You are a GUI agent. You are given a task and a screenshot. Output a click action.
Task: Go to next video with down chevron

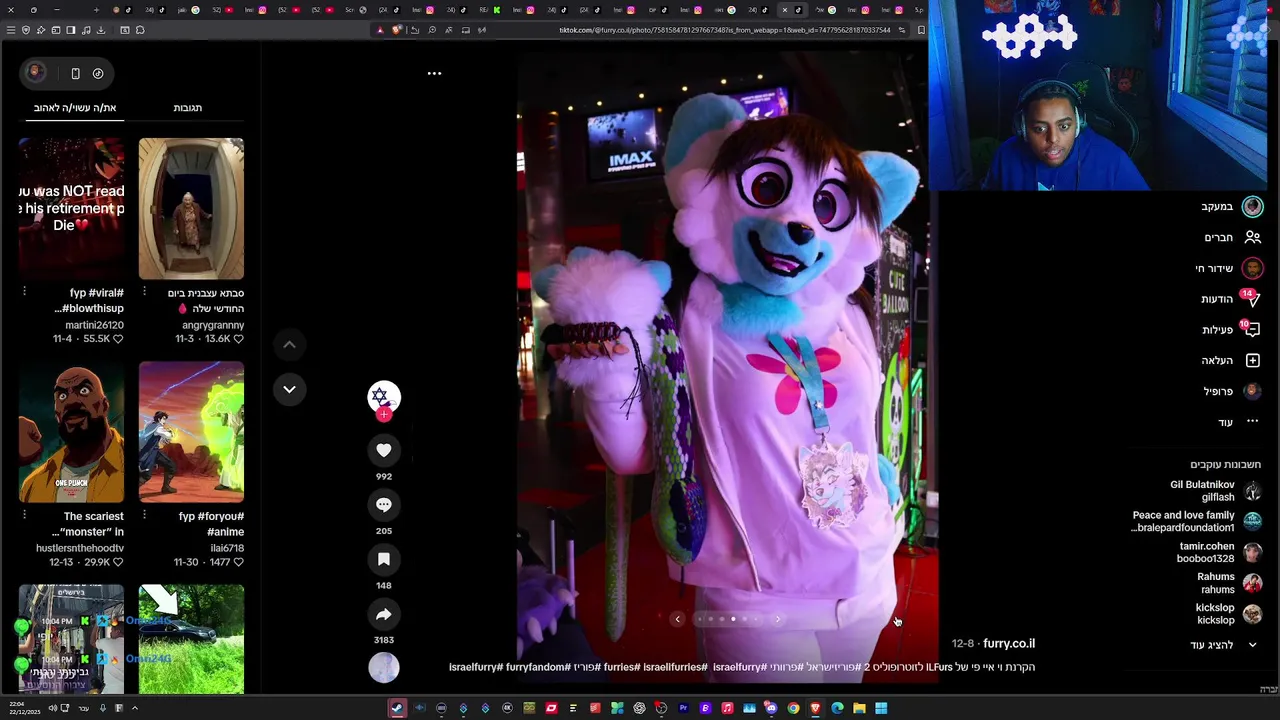(289, 389)
